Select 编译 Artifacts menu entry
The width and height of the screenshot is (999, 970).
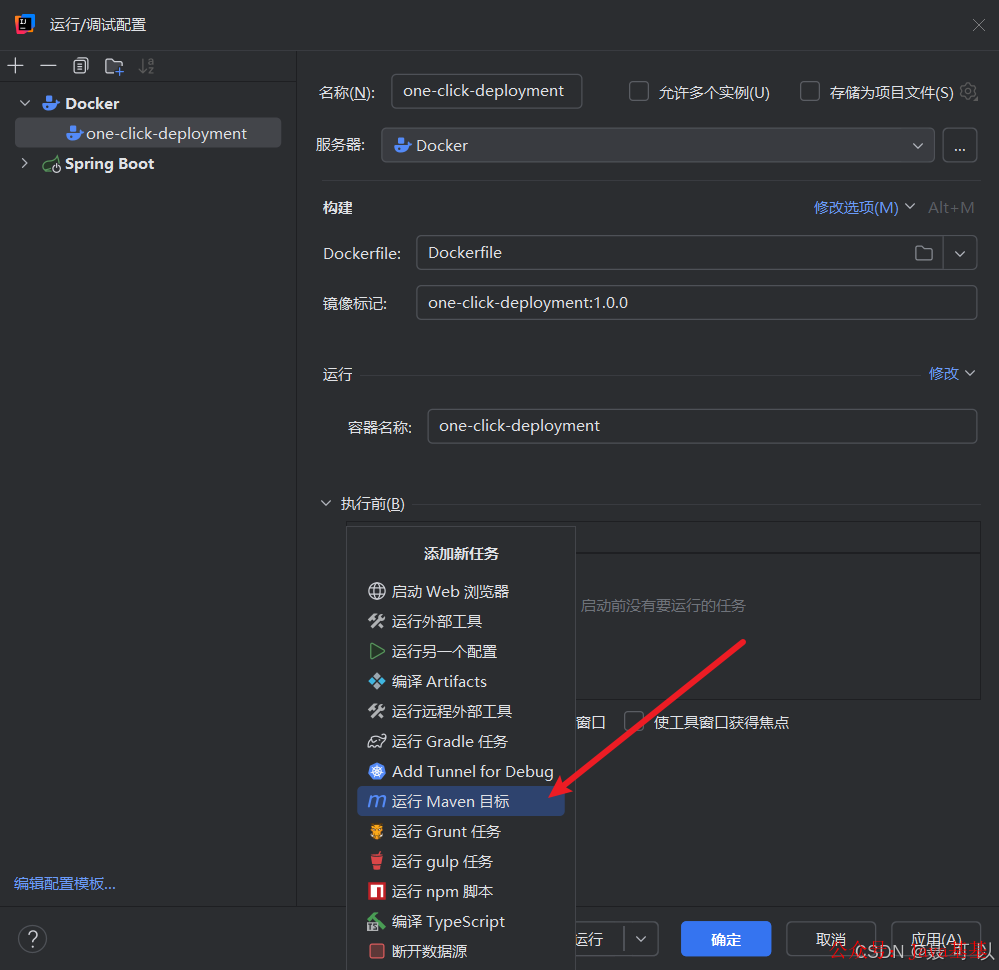pos(461,681)
